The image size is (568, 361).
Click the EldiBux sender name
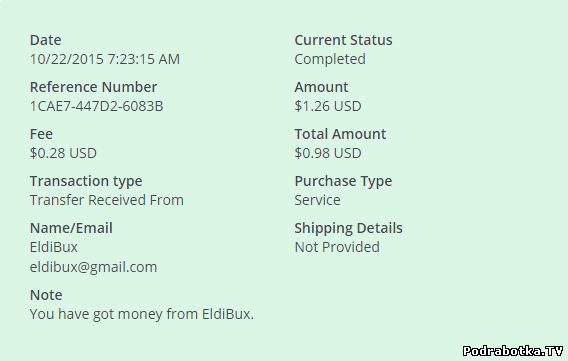click(x=54, y=247)
